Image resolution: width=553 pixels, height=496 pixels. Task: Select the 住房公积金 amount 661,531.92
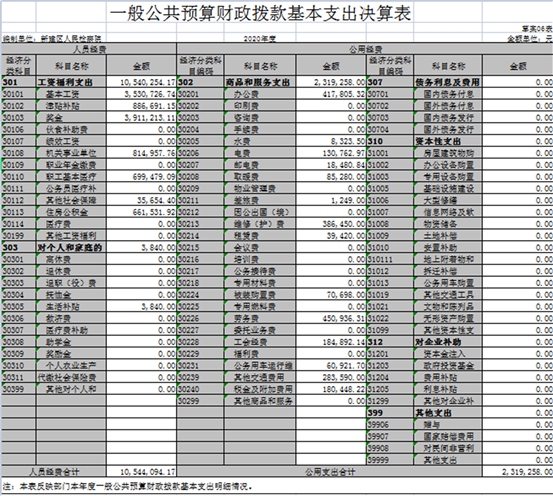coord(141,212)
